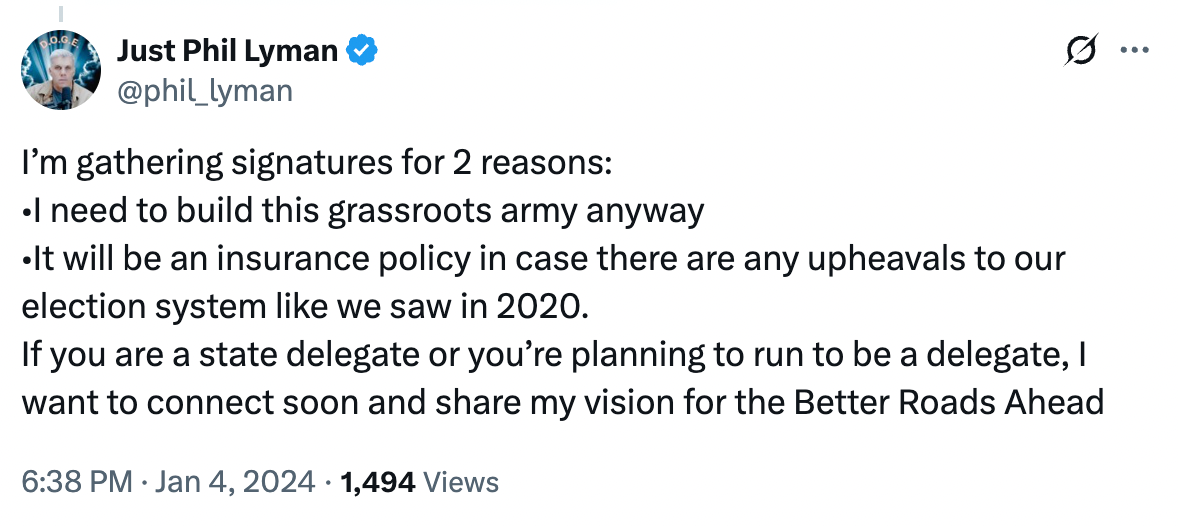Screen dimensions: 1178x526
Task: Click the word Views beside 1,494
Action: (461, 482)
